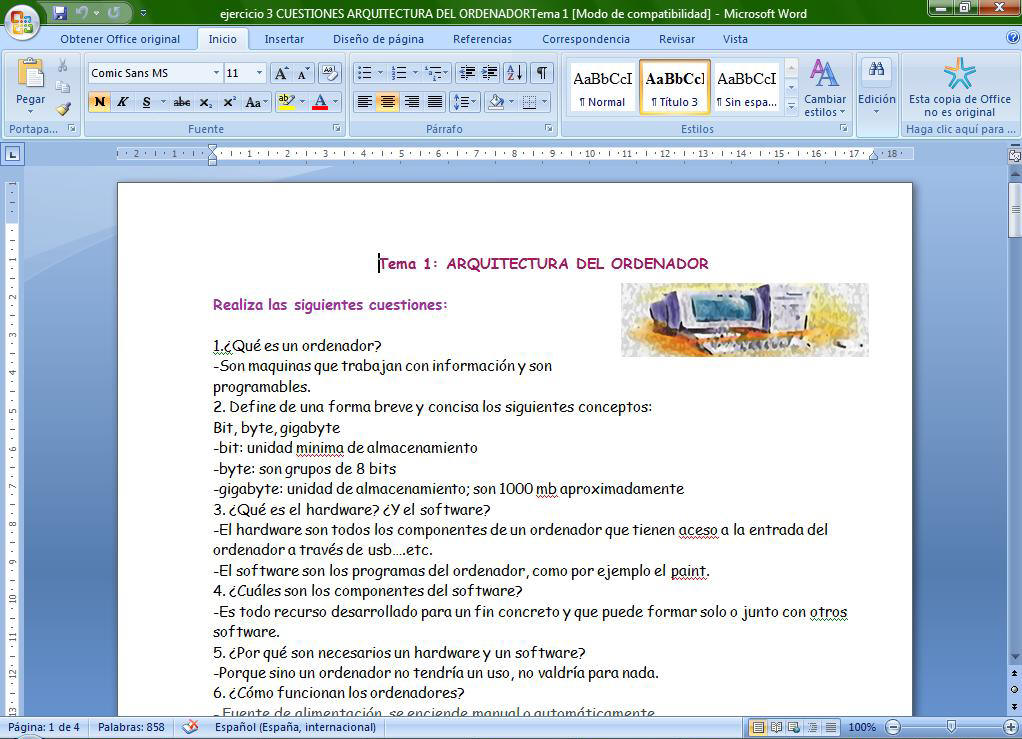The width and height of the screenshot is (1022, 739).
Task: Click the computer illustration in document
Action: (744, 319)
